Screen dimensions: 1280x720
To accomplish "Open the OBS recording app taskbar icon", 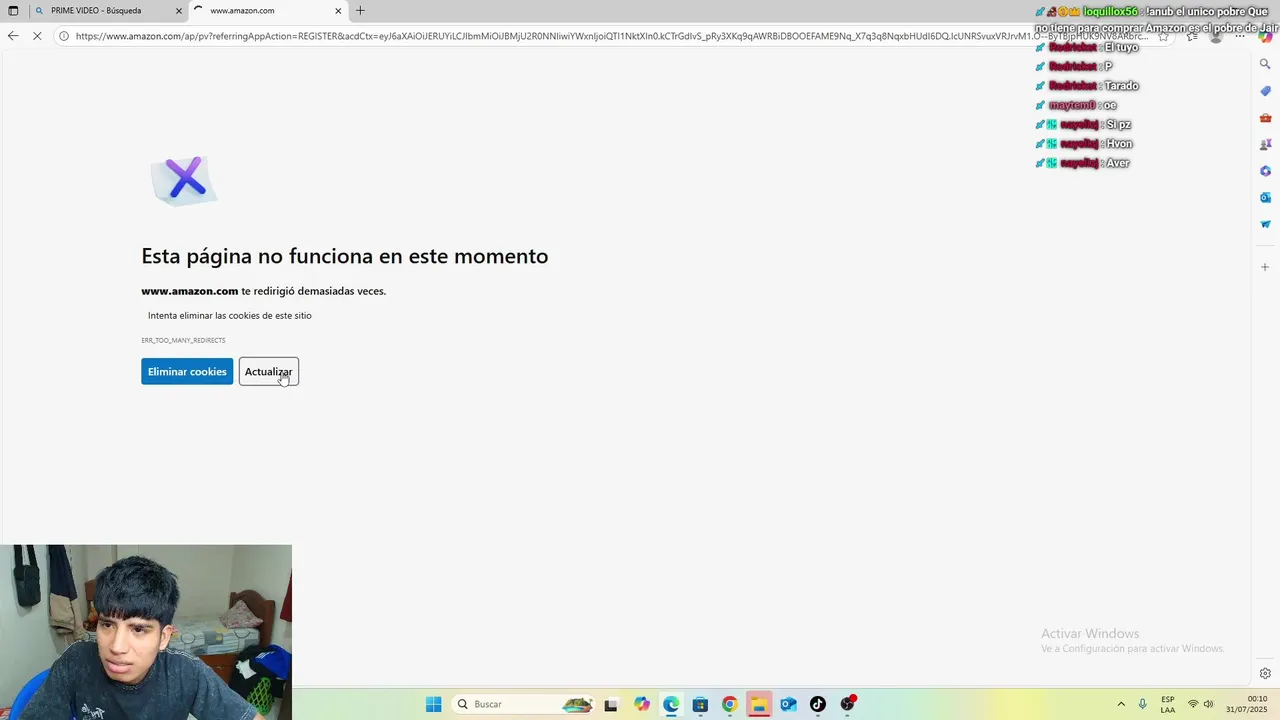I will coord(848,704).
